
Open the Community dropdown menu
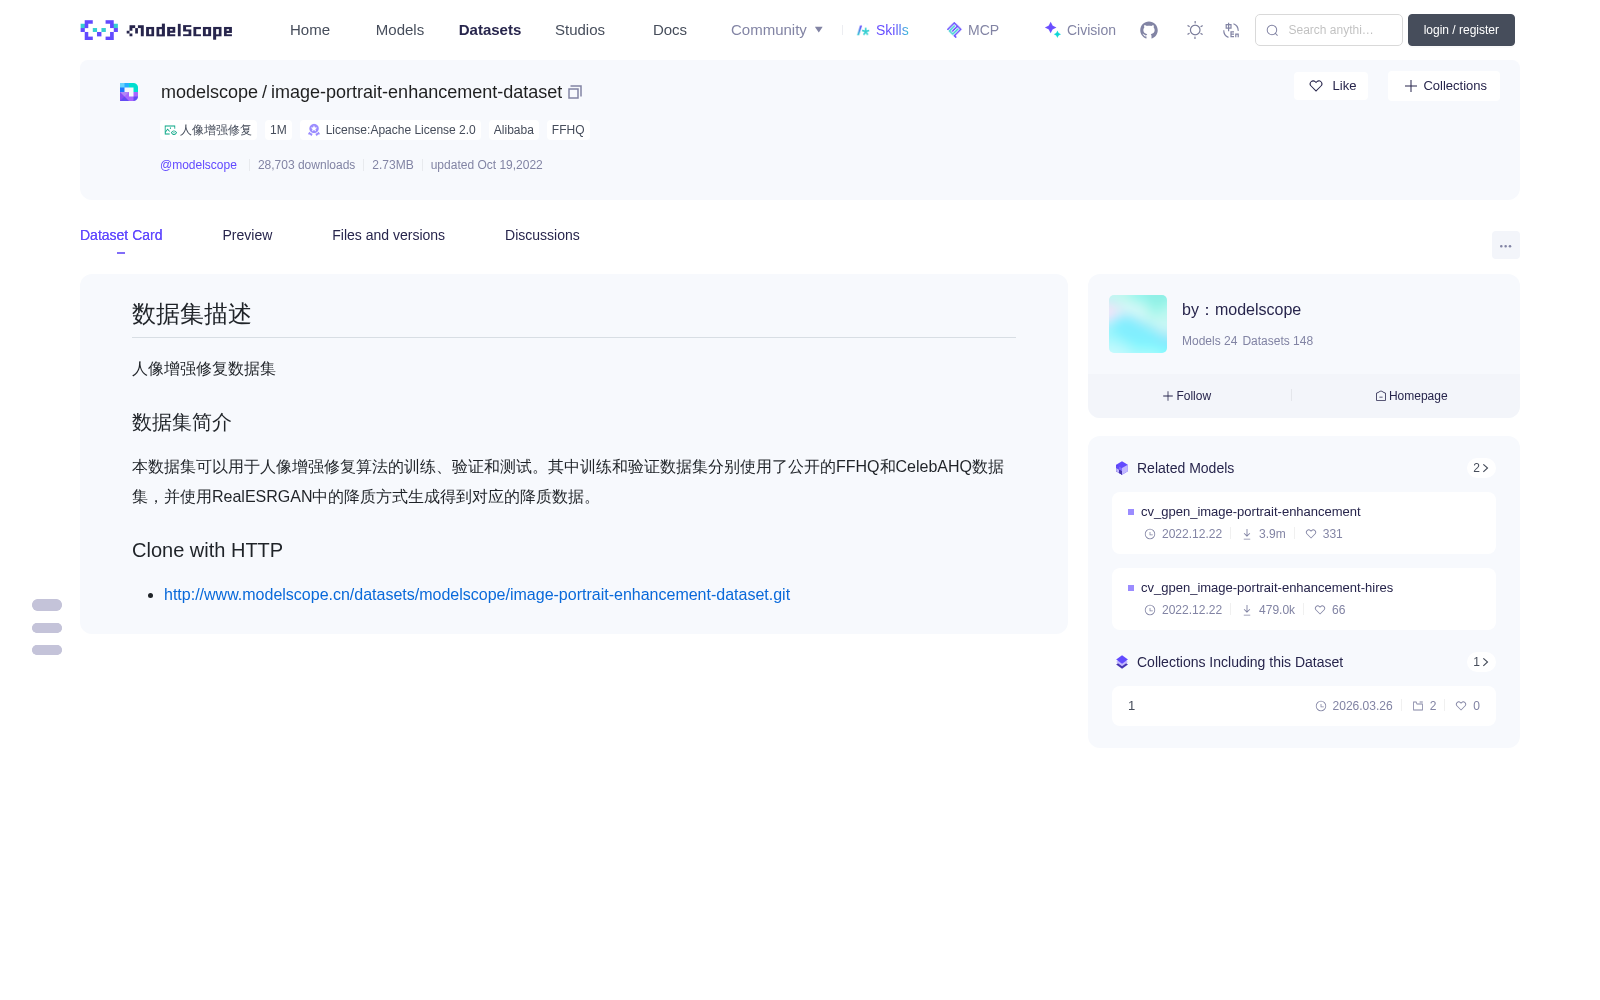(x=777, y=30)
